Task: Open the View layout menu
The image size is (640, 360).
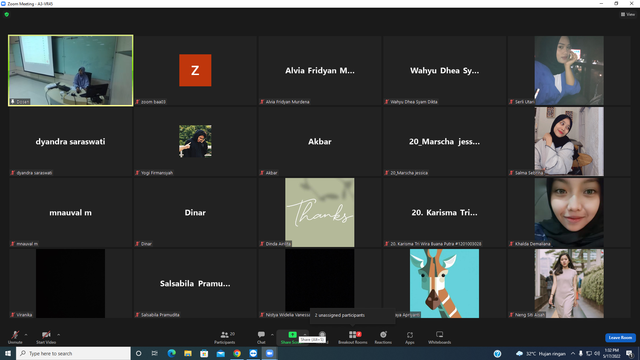Action: [628, 14]
